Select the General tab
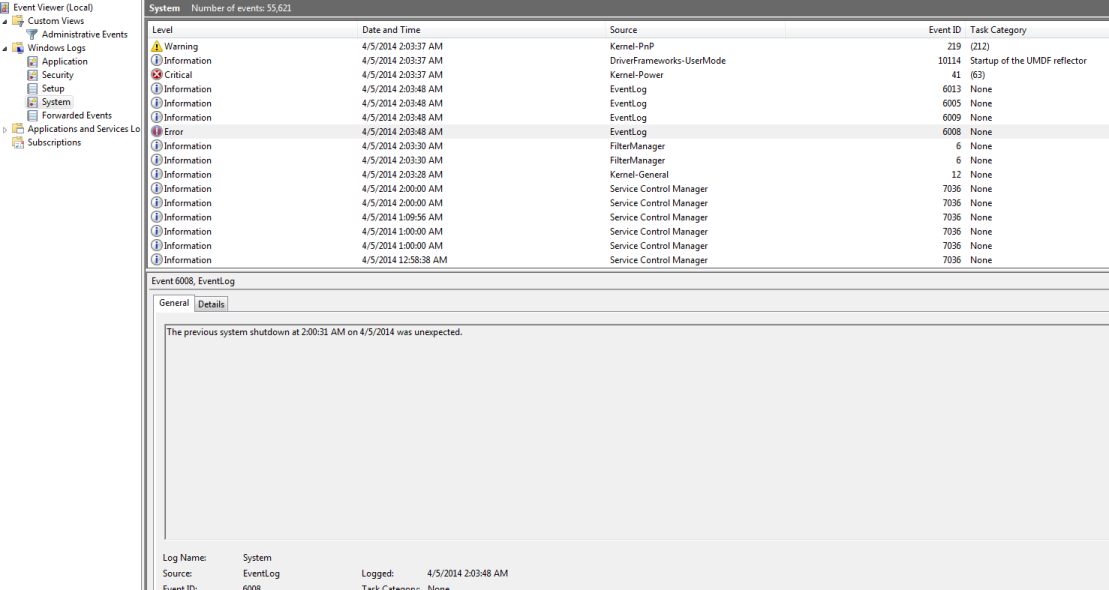The width and height of the screenshot is (1109, 590). [x=174, y=303]
